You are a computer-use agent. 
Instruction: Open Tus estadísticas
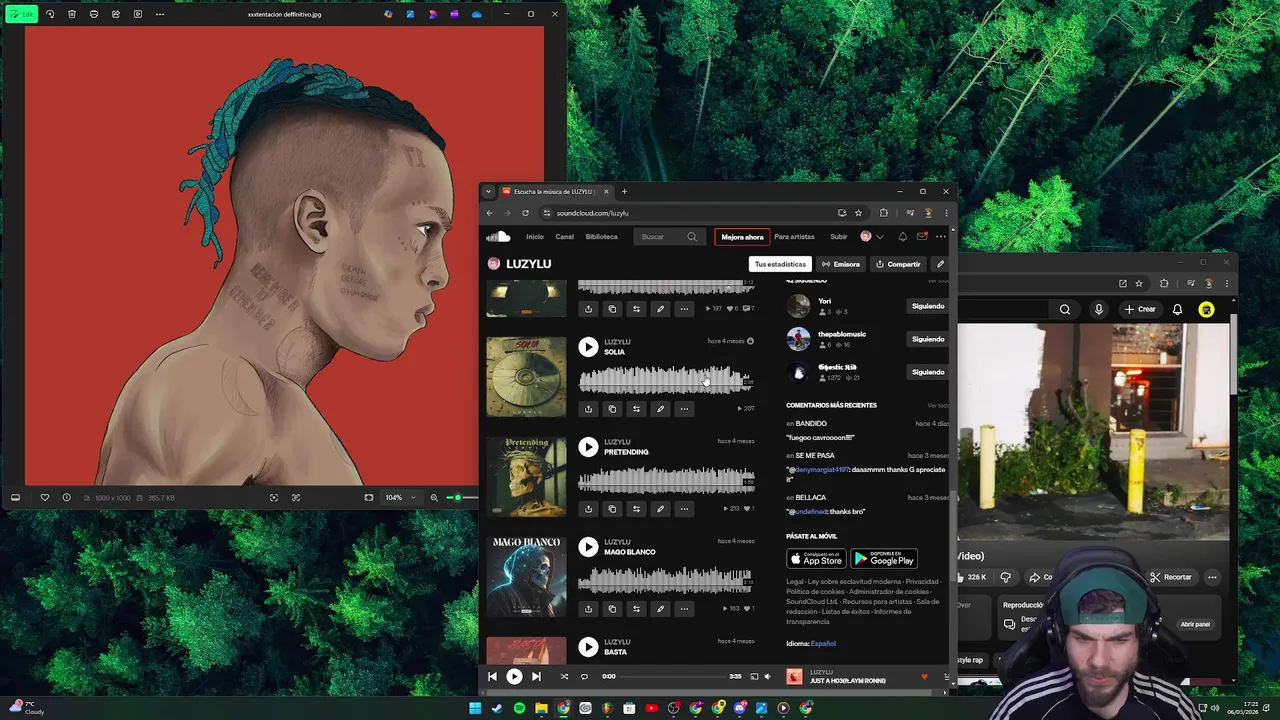tap(780, 264)
